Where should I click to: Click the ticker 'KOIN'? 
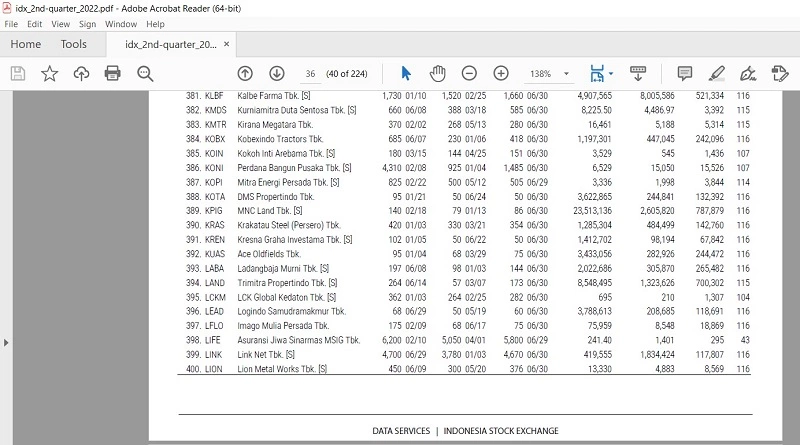[214, 153]
